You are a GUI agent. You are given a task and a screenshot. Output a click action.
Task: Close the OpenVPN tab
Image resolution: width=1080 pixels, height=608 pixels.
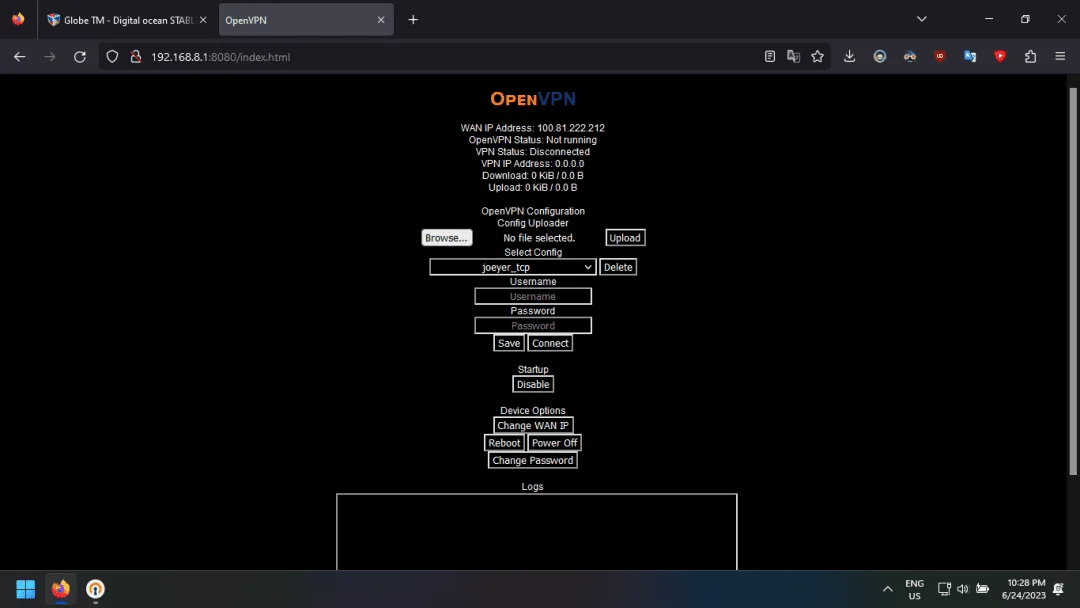coord(381,20)
